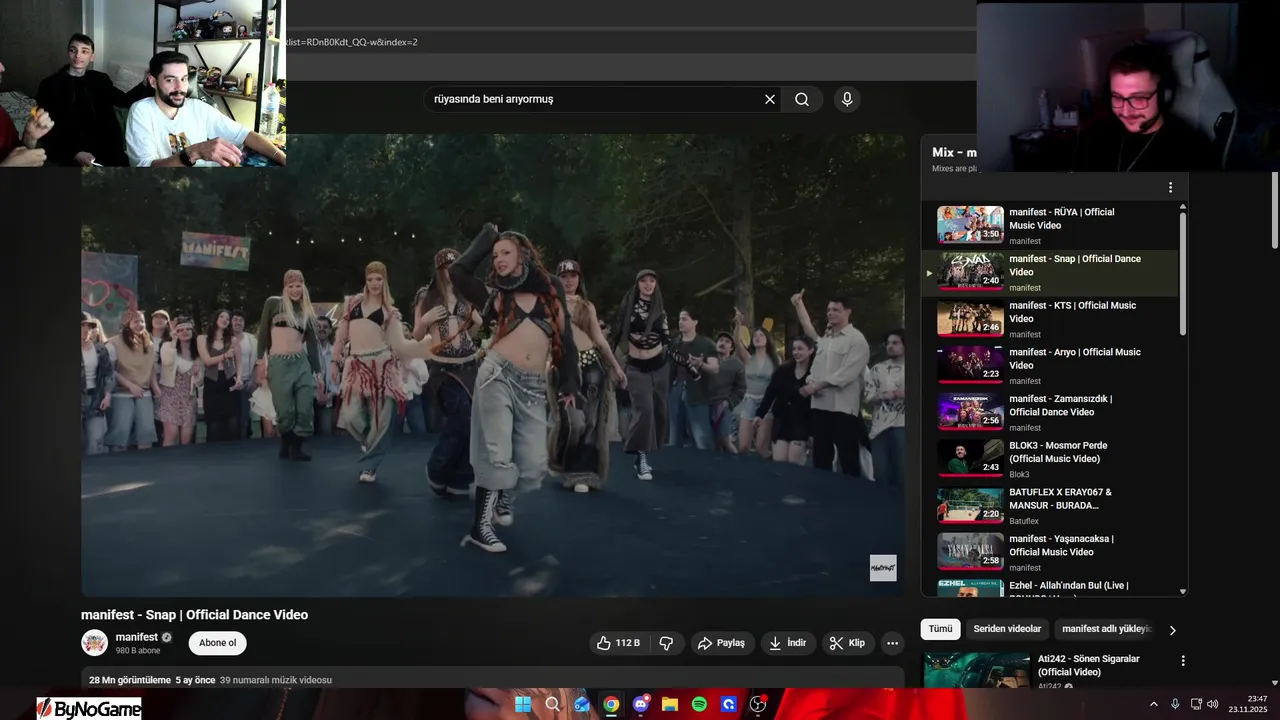Play manifest - Yaşanacaksa music video
The width and height of the screenshot is (1280, 720).
[x=1050, y=552]
